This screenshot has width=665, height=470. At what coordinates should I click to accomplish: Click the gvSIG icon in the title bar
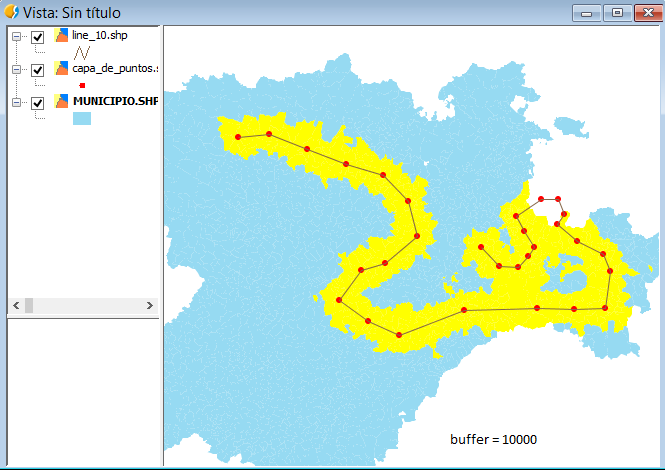[11, 11]
